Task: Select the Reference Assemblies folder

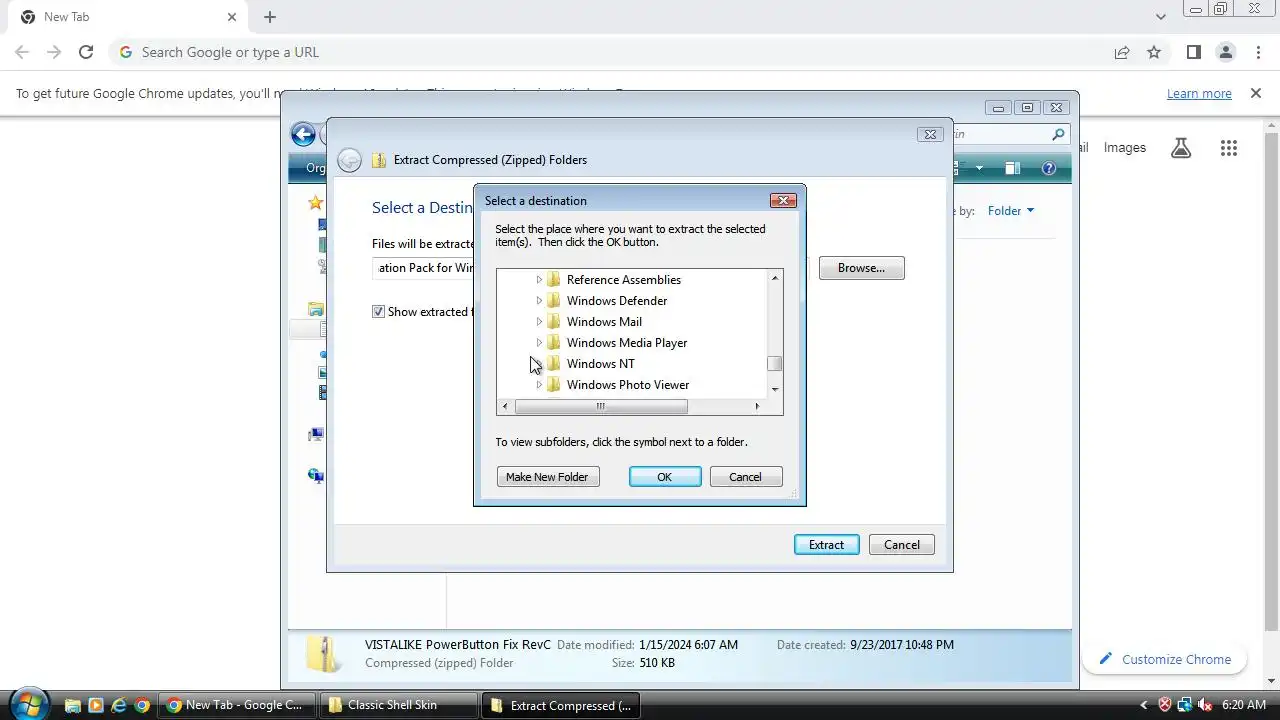Action: (x=624, y=280)
